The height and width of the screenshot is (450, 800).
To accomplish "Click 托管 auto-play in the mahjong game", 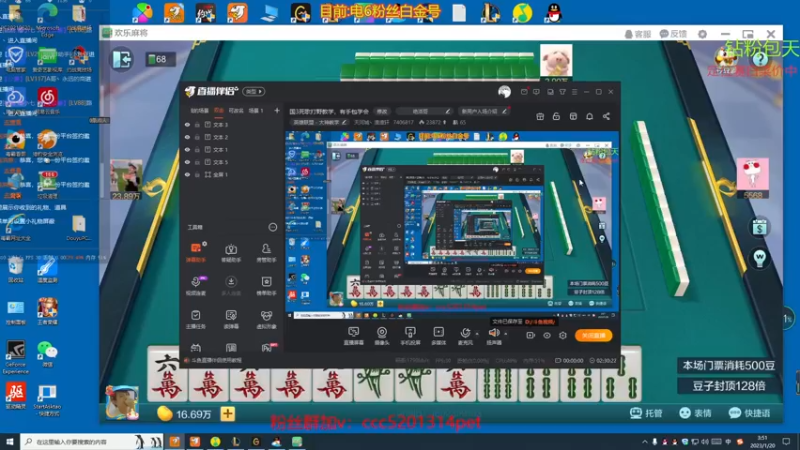I will (646, 413).
